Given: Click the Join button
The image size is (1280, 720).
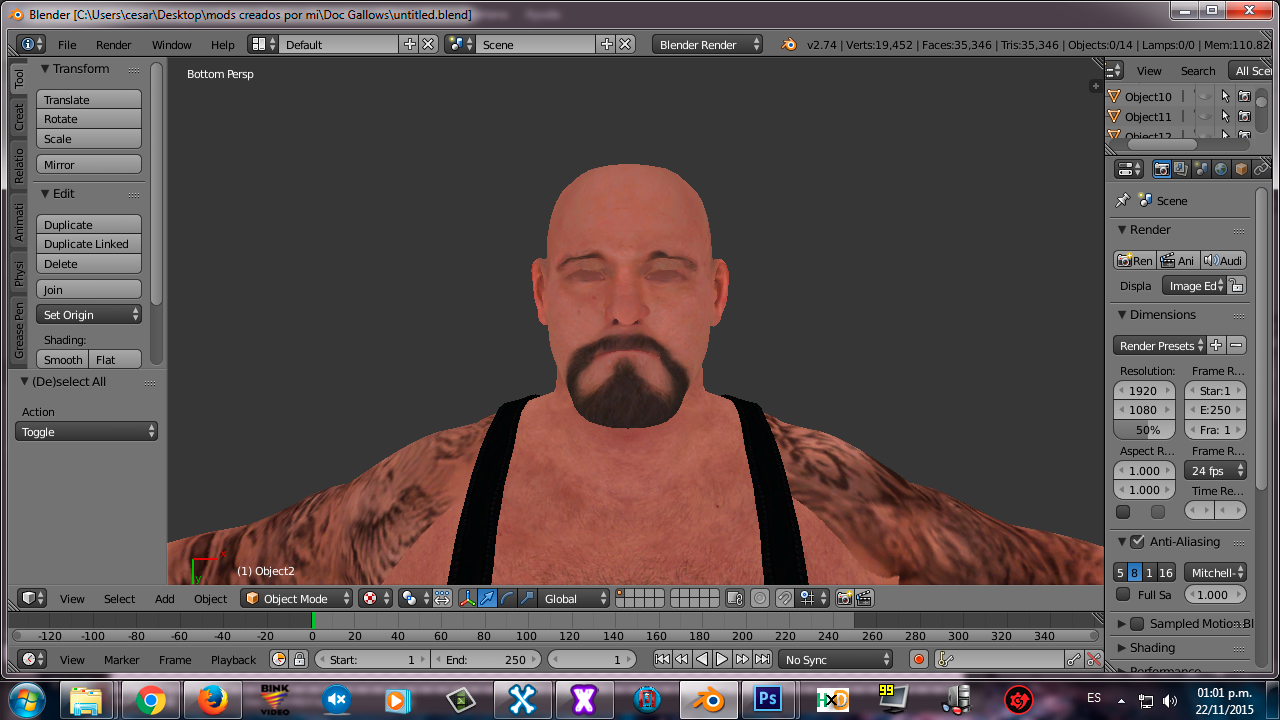Looking at the screenshot, I should coord(89,289).
